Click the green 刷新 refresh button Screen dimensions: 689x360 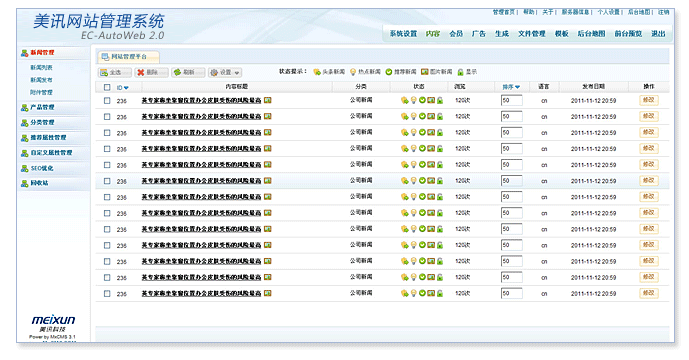[x=188, y=73]
